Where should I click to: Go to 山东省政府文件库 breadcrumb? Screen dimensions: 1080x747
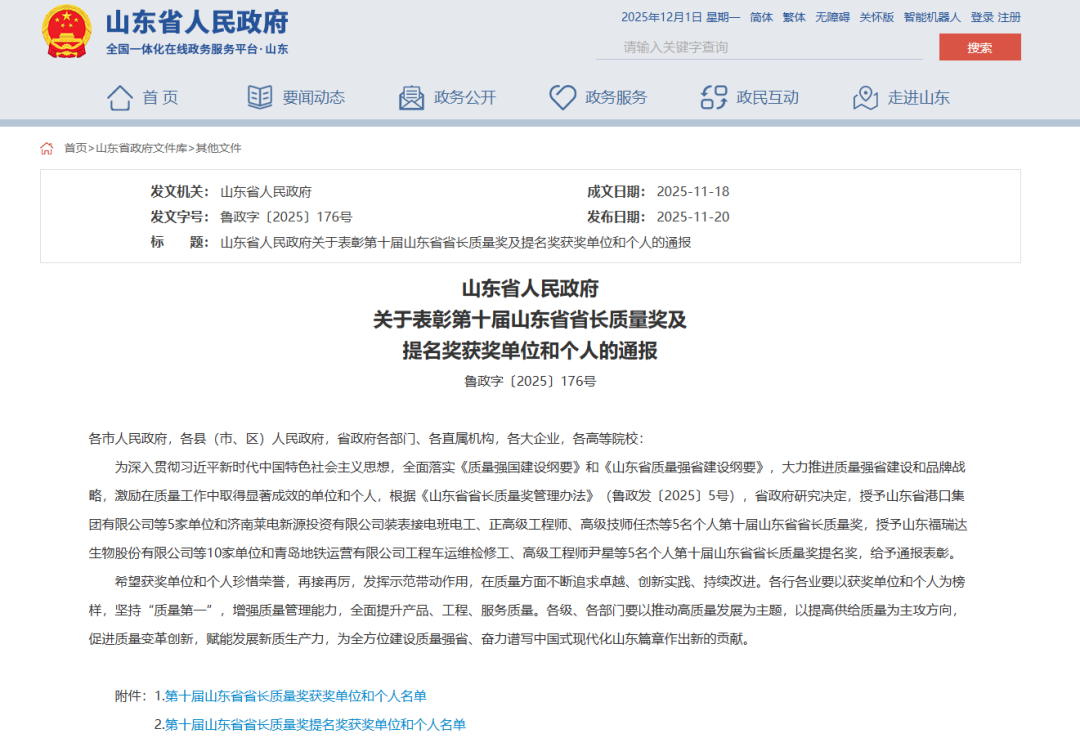tap(141, 148)
